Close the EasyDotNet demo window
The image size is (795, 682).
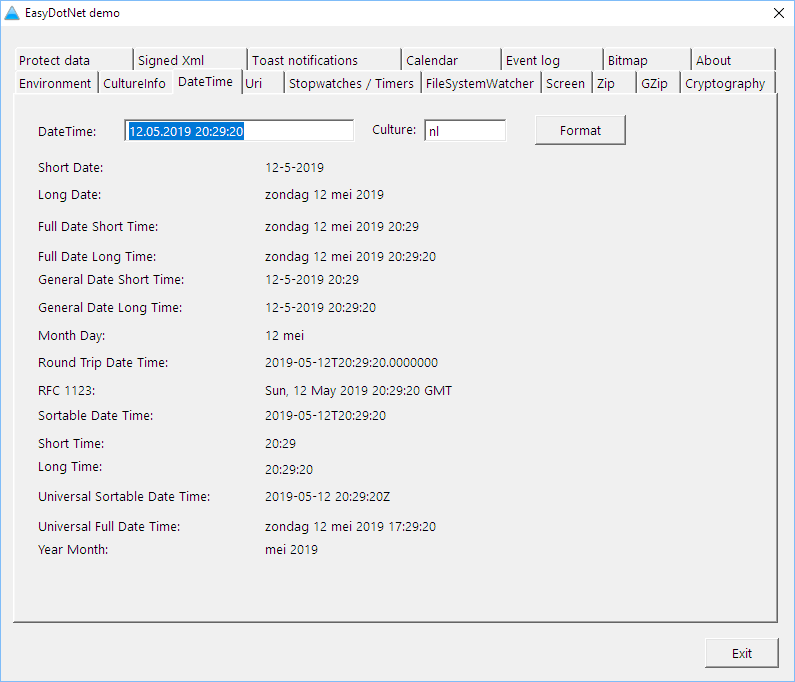coord(778,13)
